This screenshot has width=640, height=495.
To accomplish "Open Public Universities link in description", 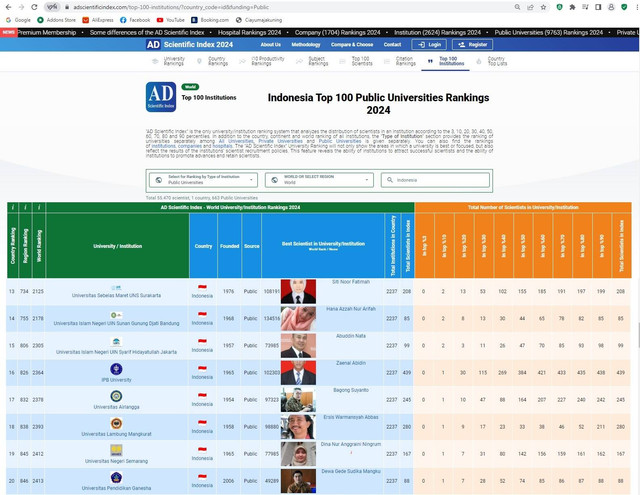I will click(x=340, y=141).
